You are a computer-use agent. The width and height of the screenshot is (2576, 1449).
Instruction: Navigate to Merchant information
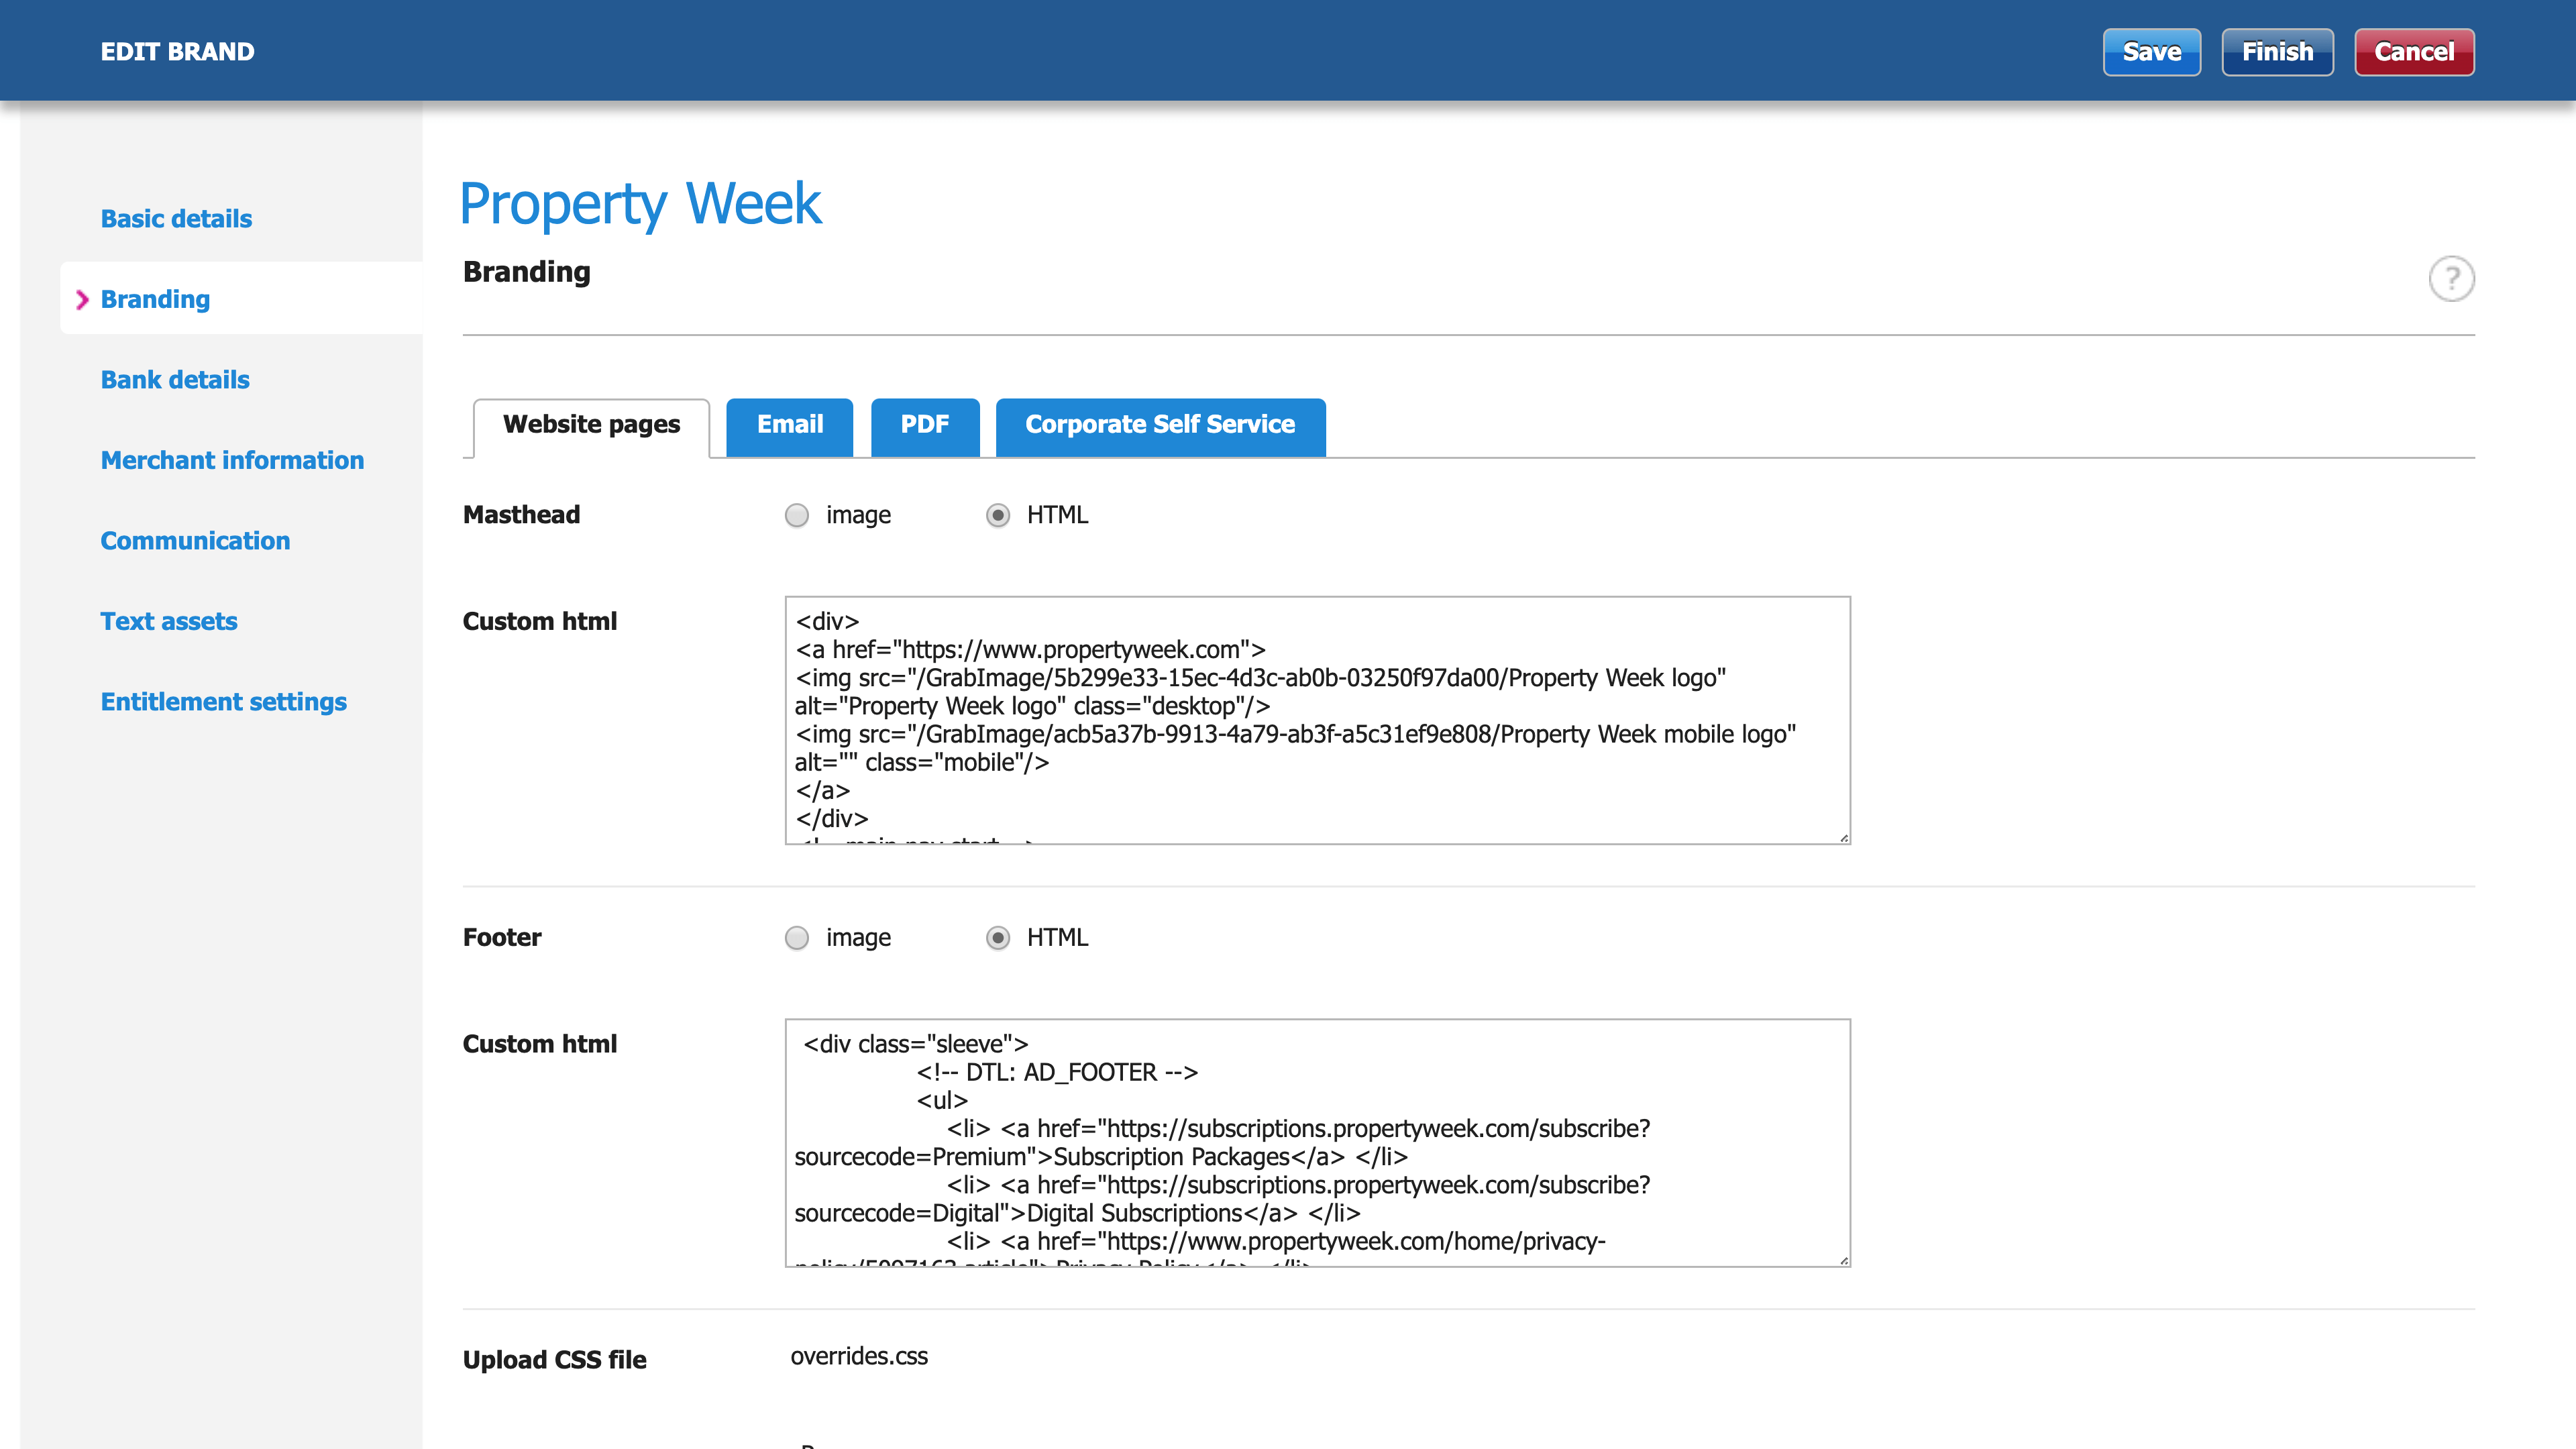pos(232,460)
